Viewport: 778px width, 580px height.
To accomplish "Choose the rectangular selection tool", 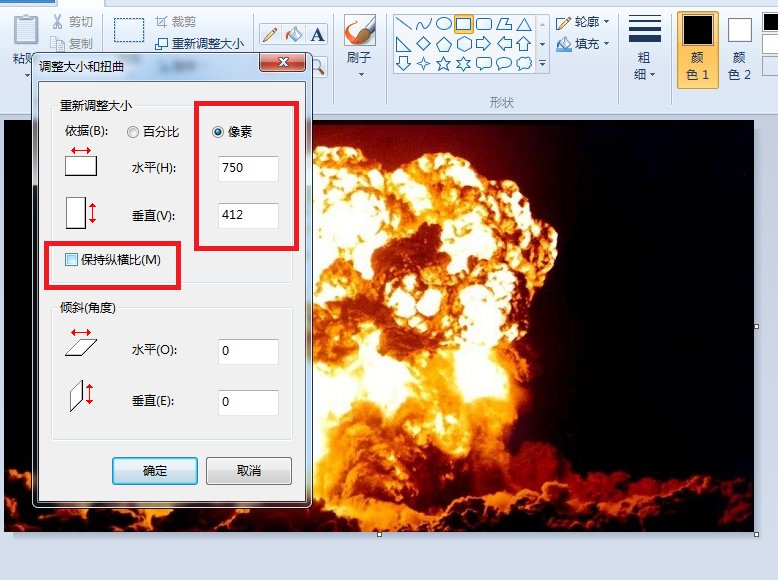I will 129,31.
